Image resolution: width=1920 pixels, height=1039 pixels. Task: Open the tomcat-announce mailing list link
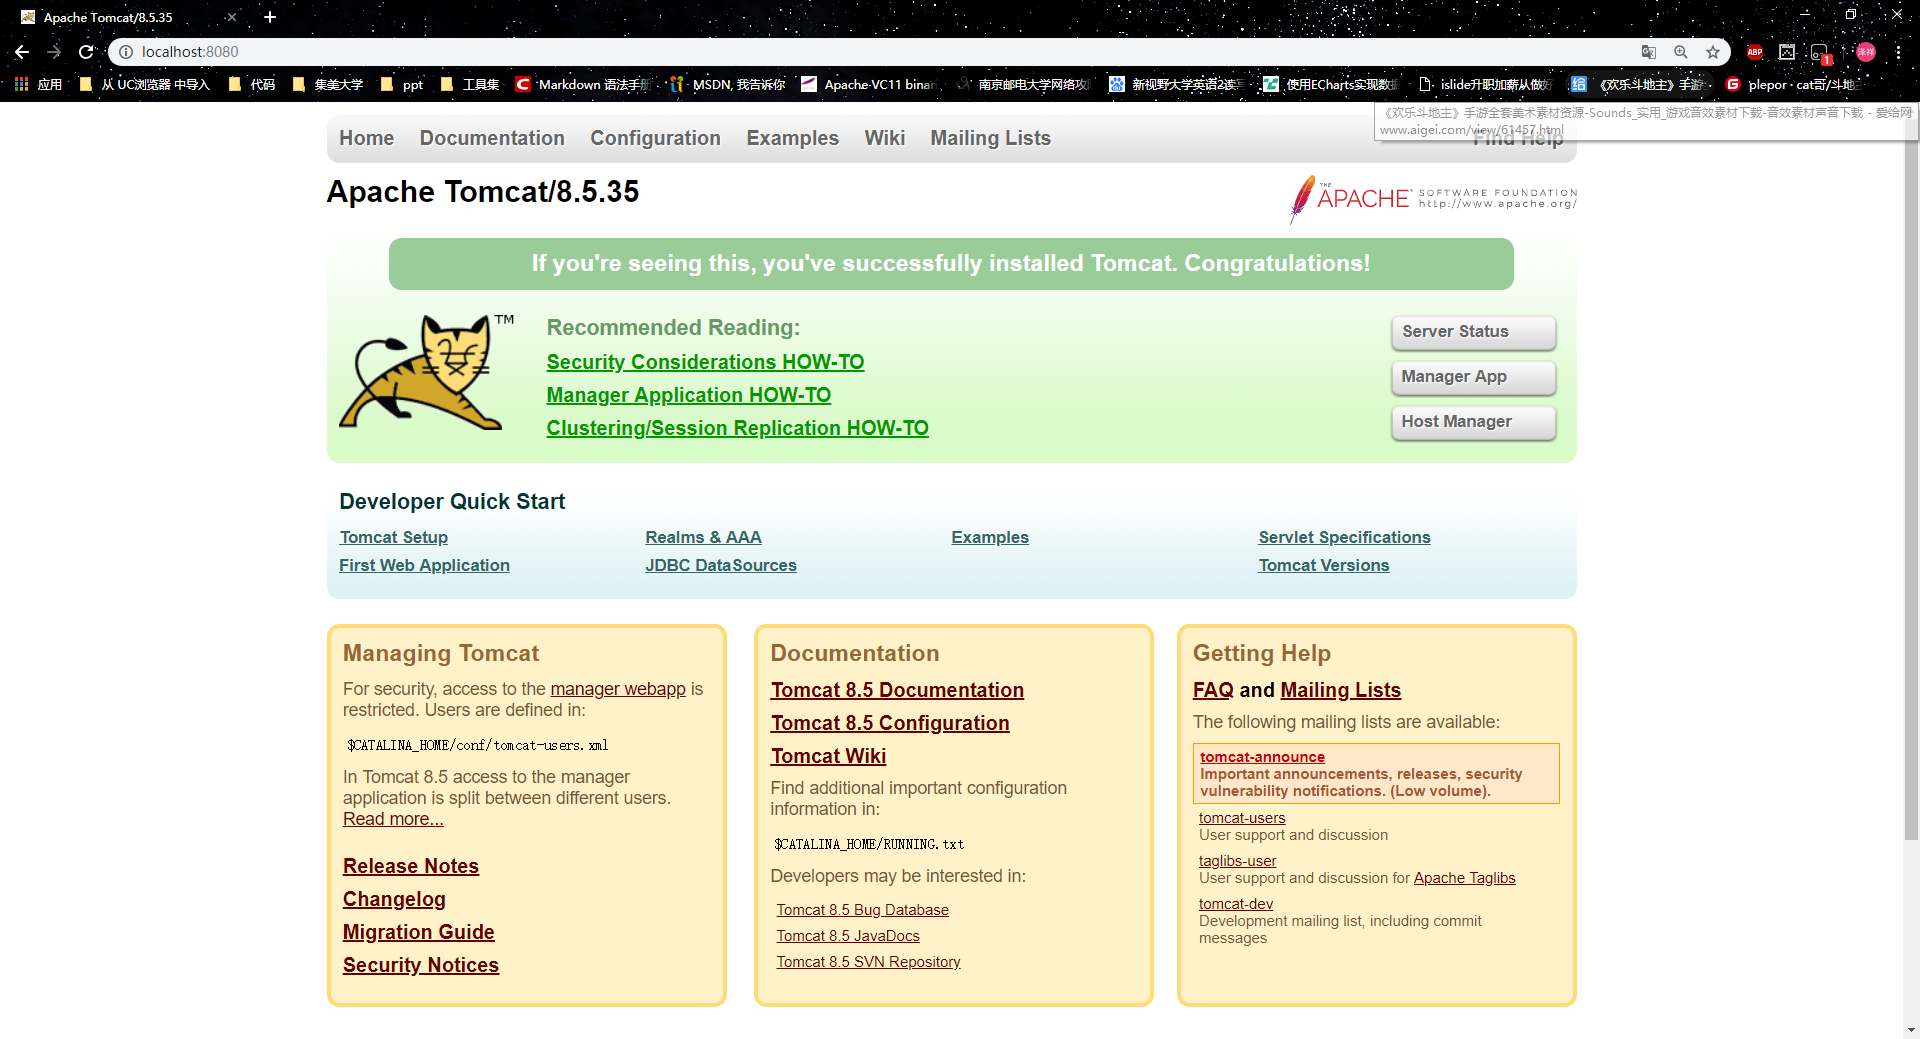click(x=1262, y=757)
